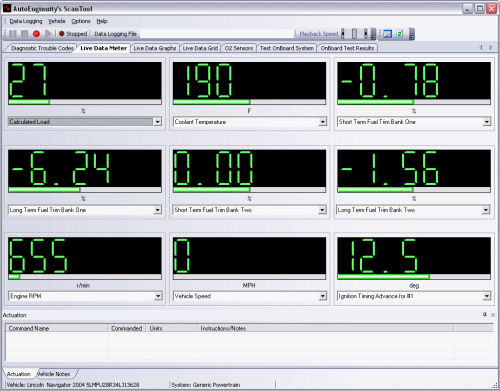Click the stop logging square icon
This screenshot has width=500, height=391.
click(24, 34)
